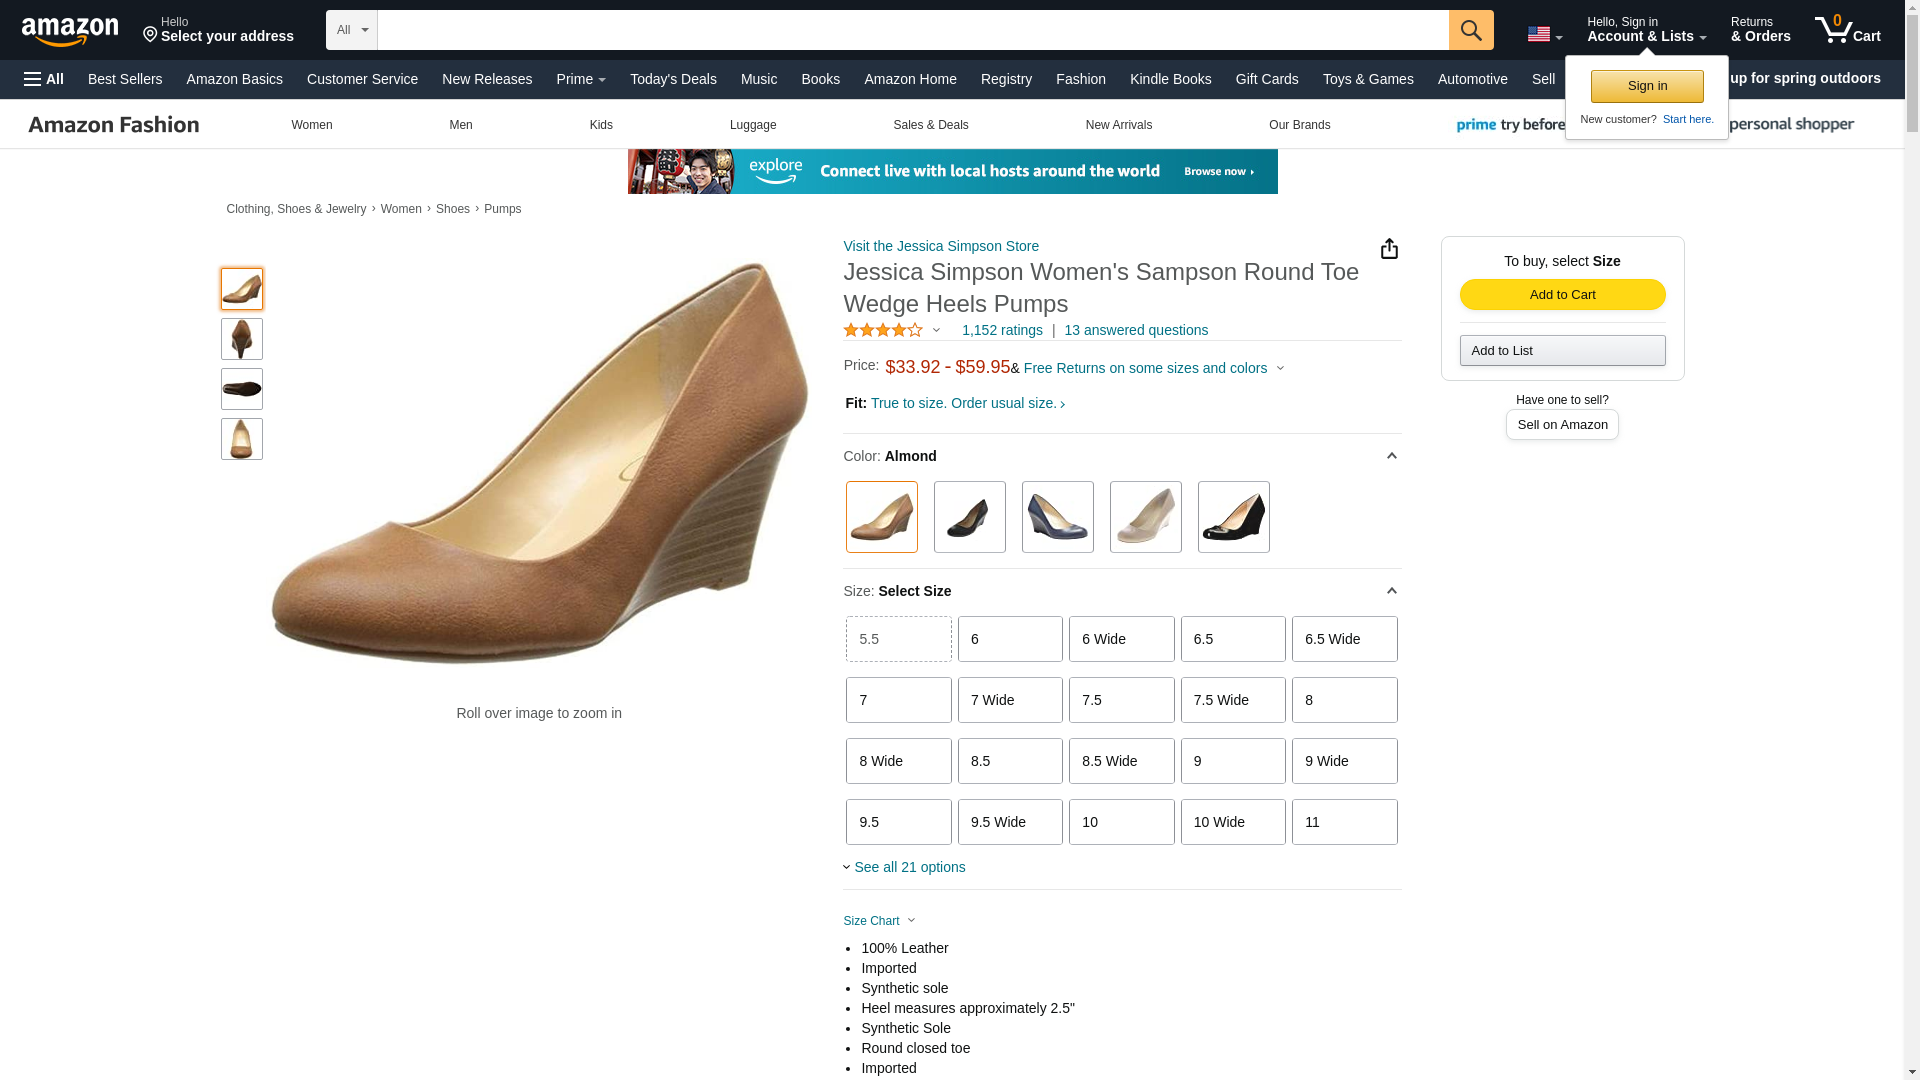Select size 7.5 Wide

1232,700
